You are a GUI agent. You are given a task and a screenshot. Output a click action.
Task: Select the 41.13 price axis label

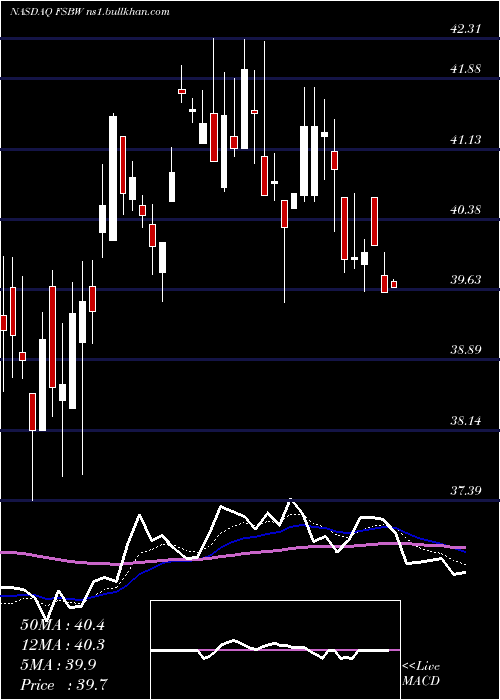pos(465,140)
